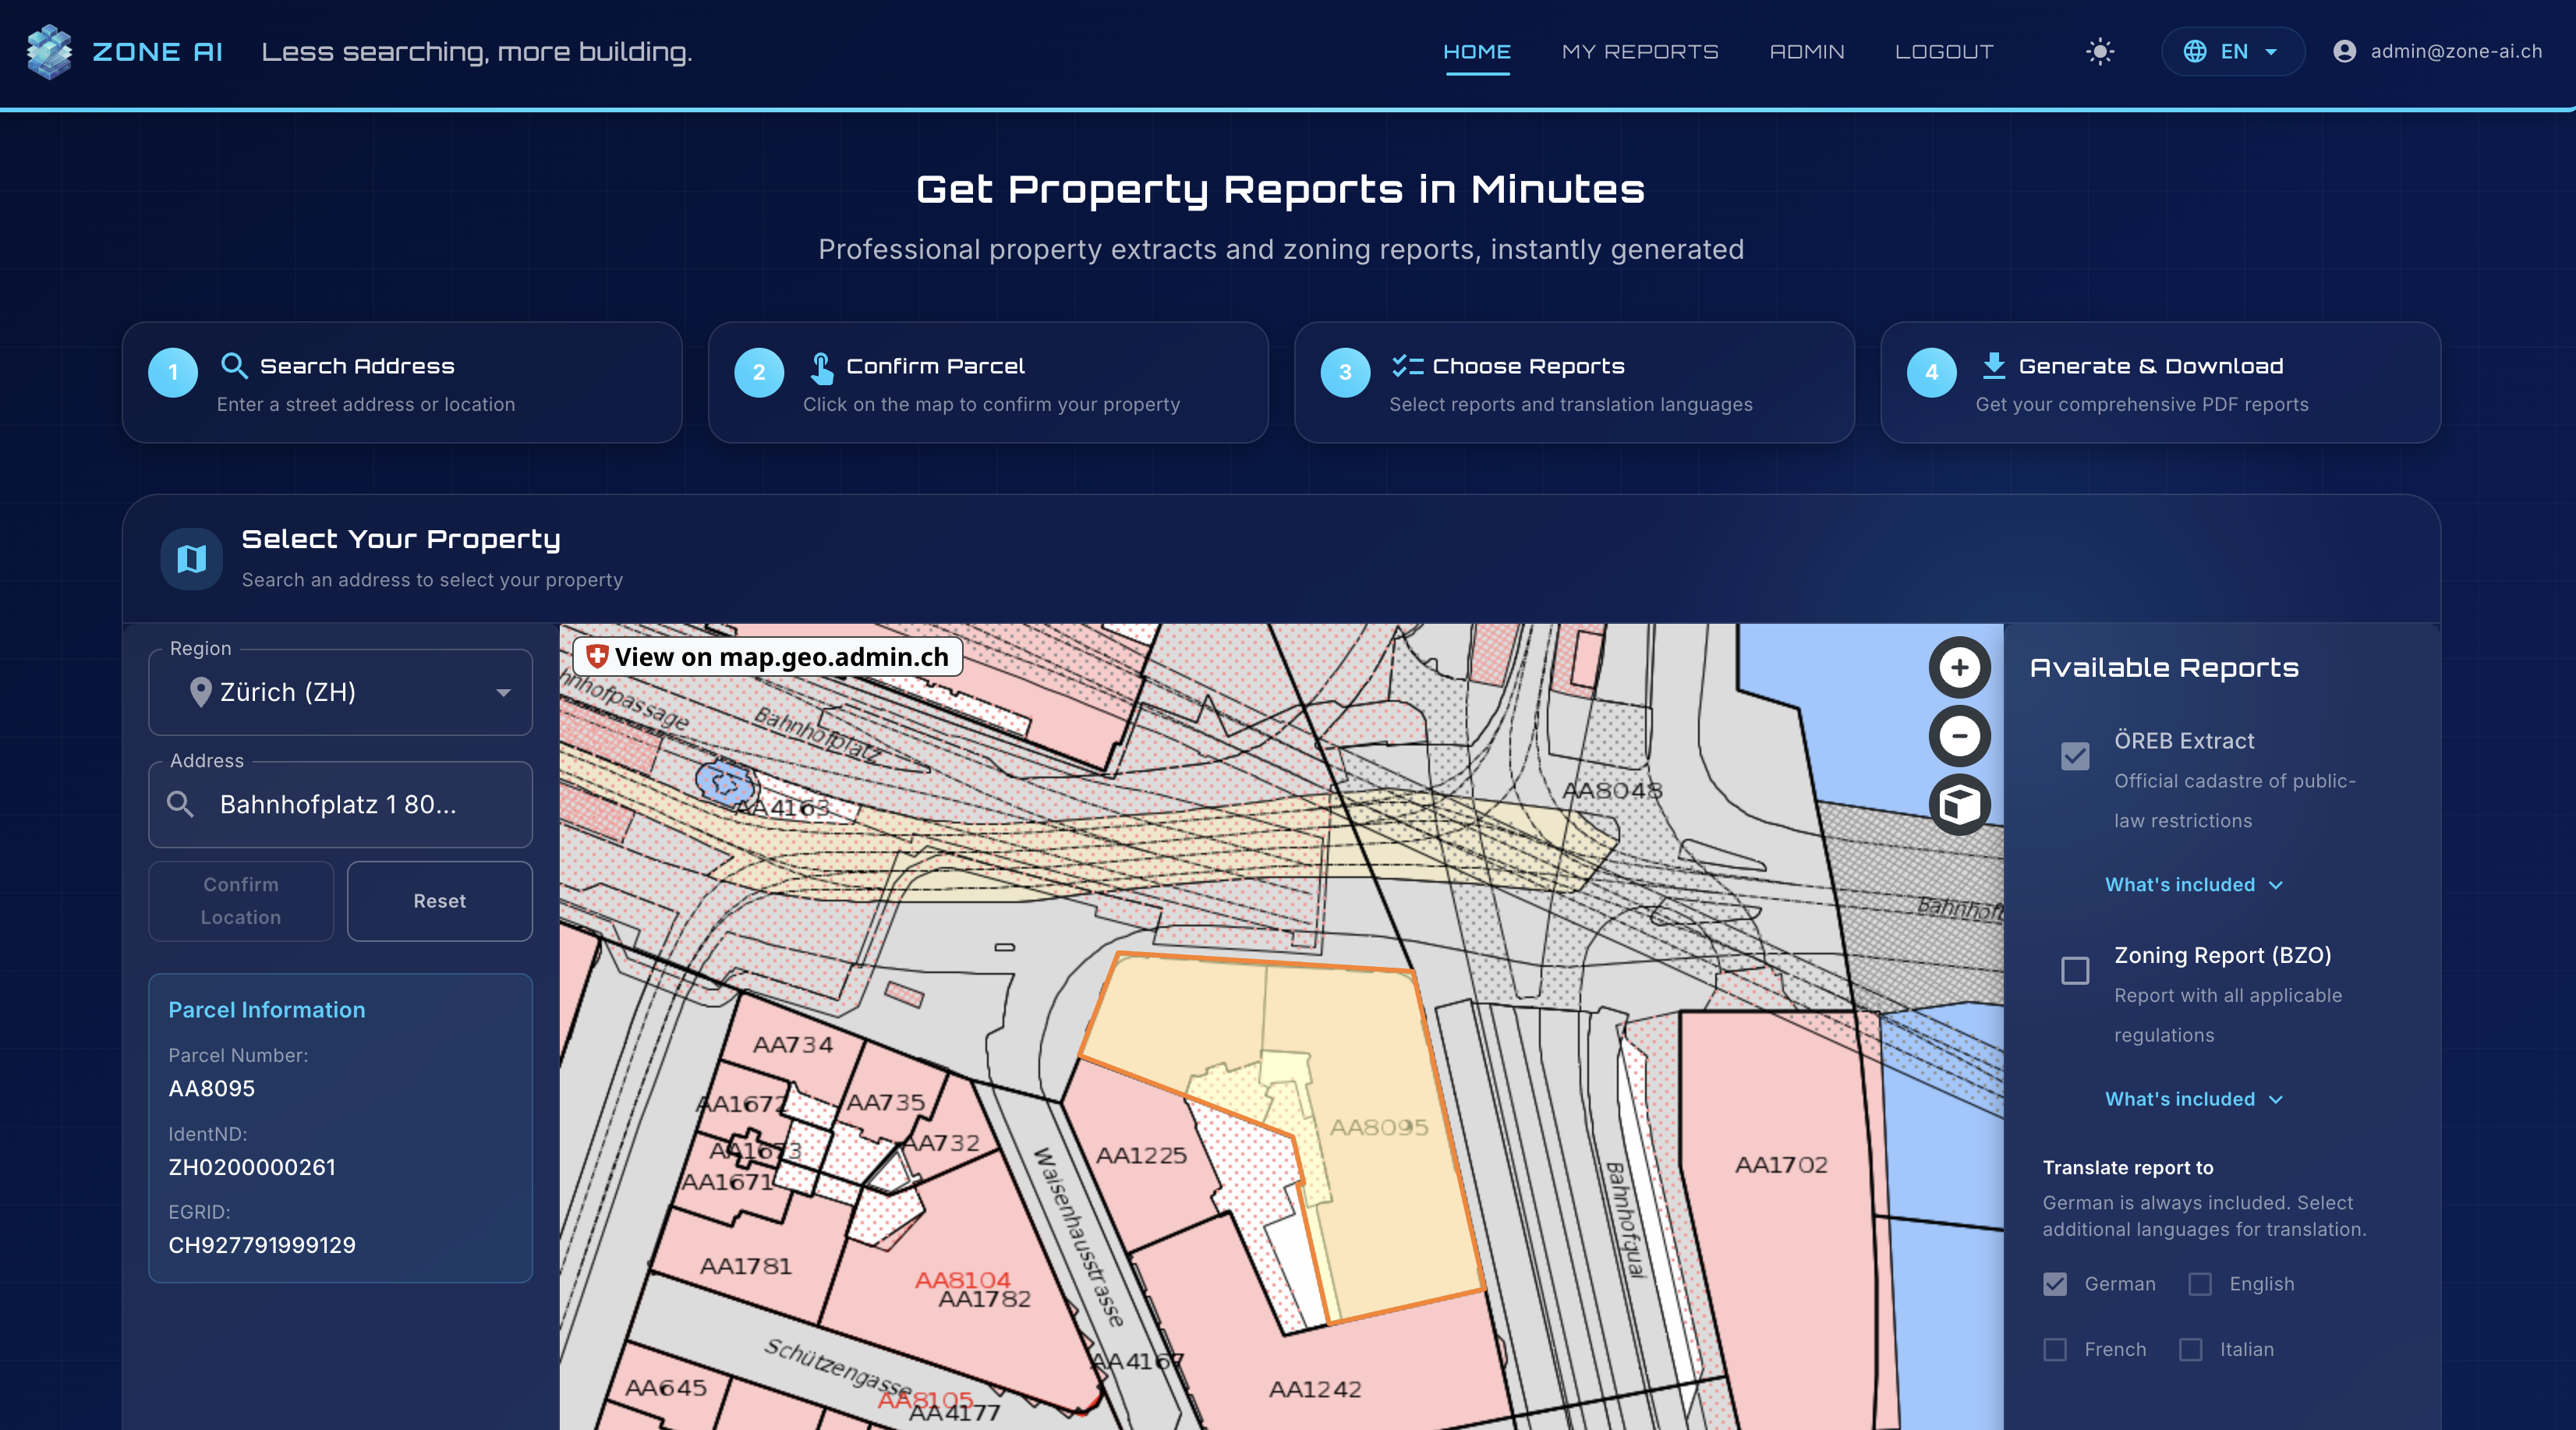The image size is (2576, 1430).
Task: Switch theme with the sun icon
Action: click(2100, 52)
